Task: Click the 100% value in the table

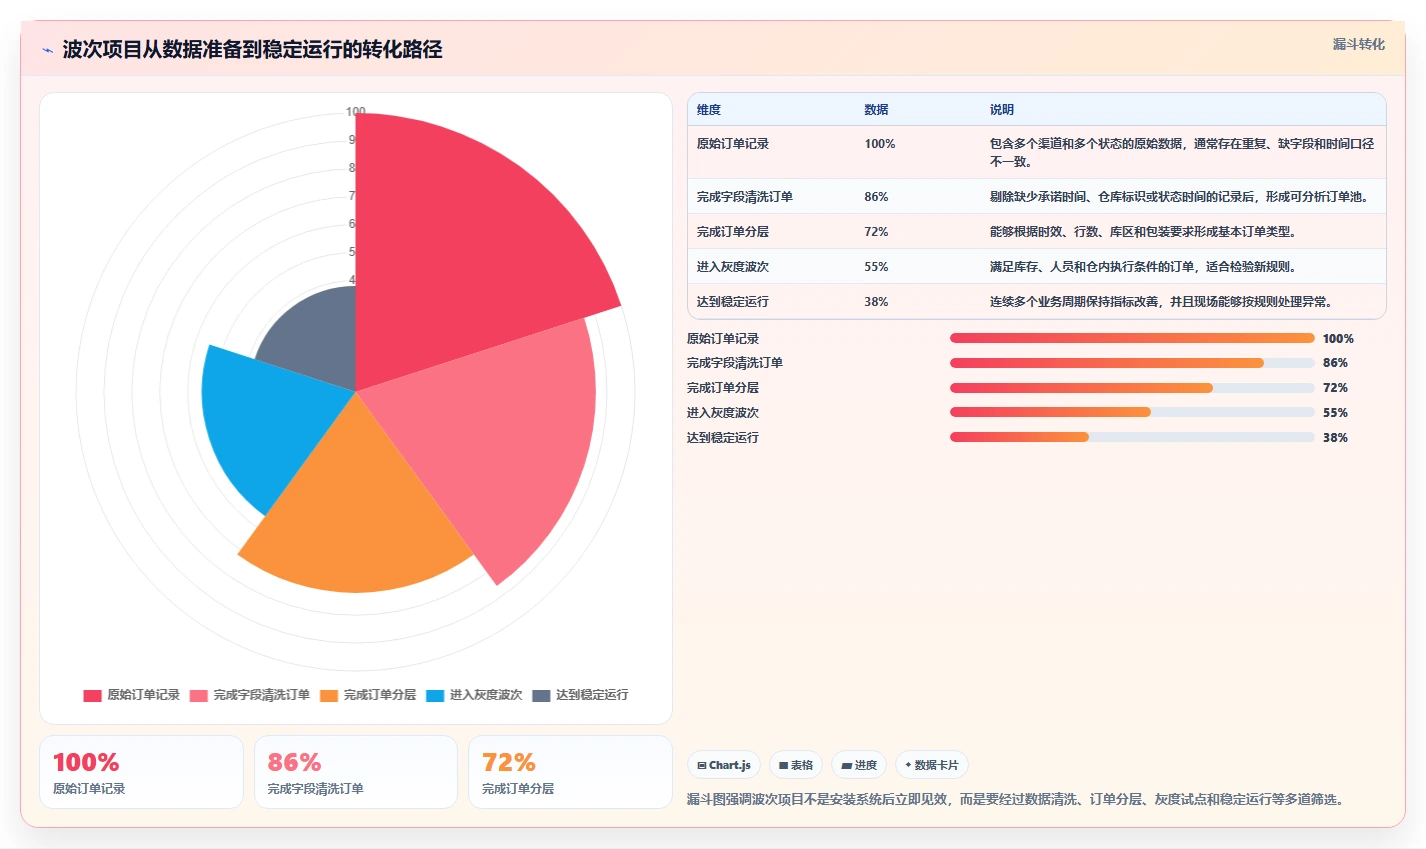Action: [880, 144]
